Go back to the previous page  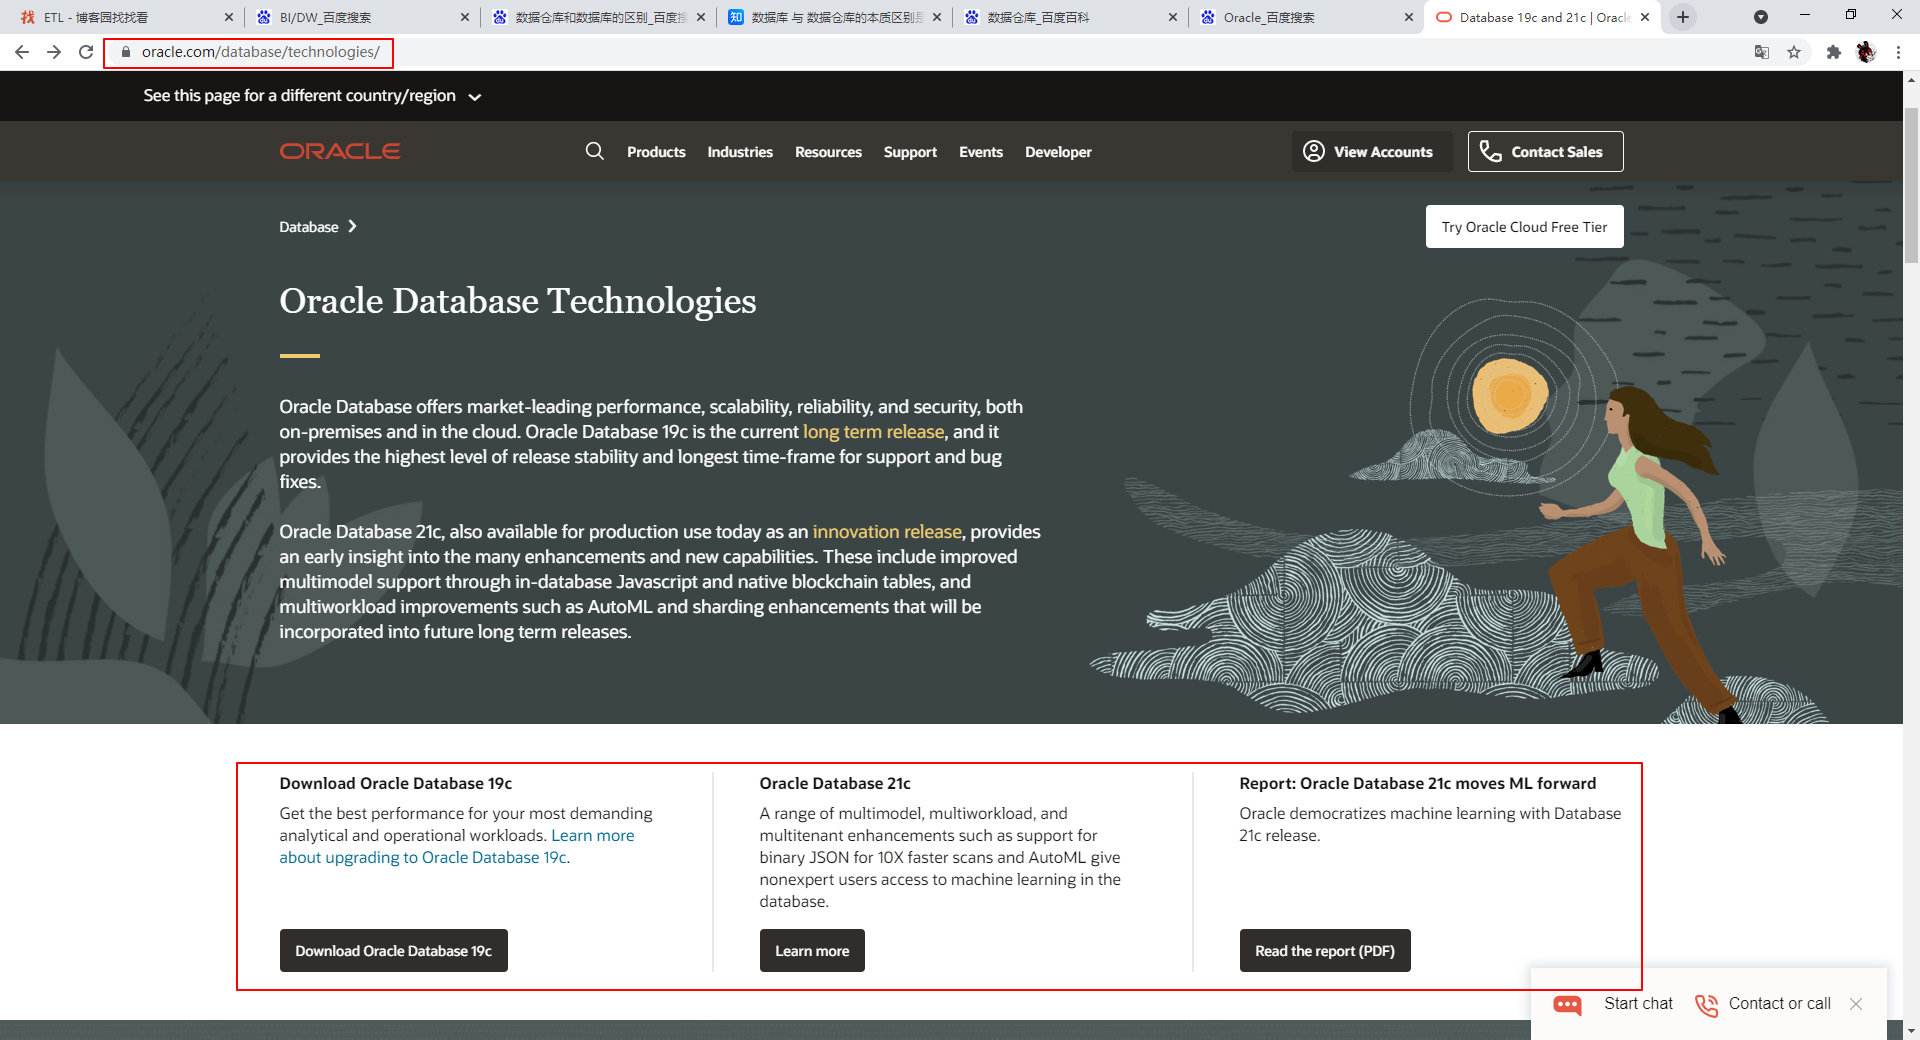(22, 52)
